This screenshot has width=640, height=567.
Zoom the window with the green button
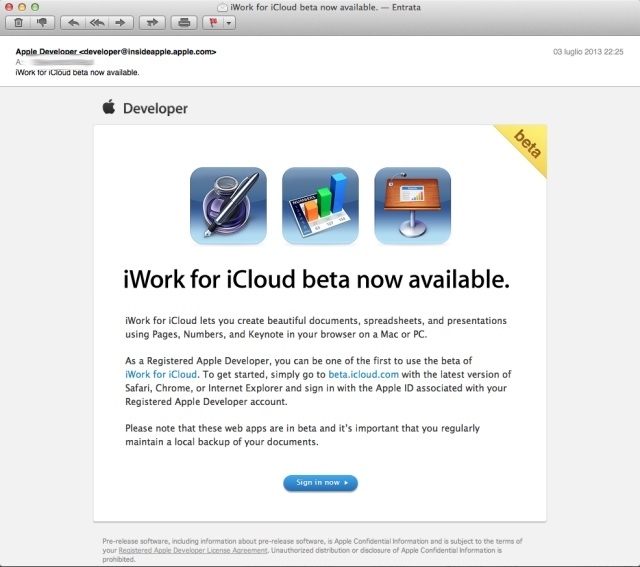[35, 7]
